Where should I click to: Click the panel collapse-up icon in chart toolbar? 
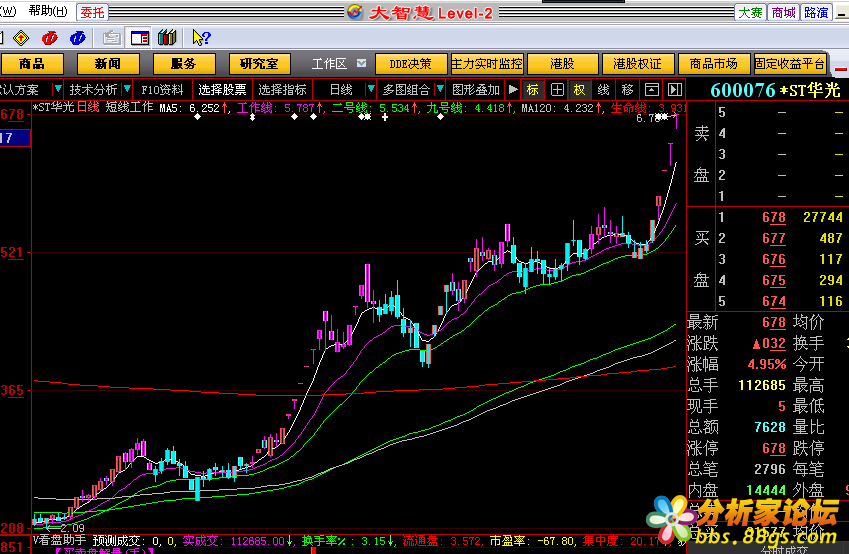652,90
